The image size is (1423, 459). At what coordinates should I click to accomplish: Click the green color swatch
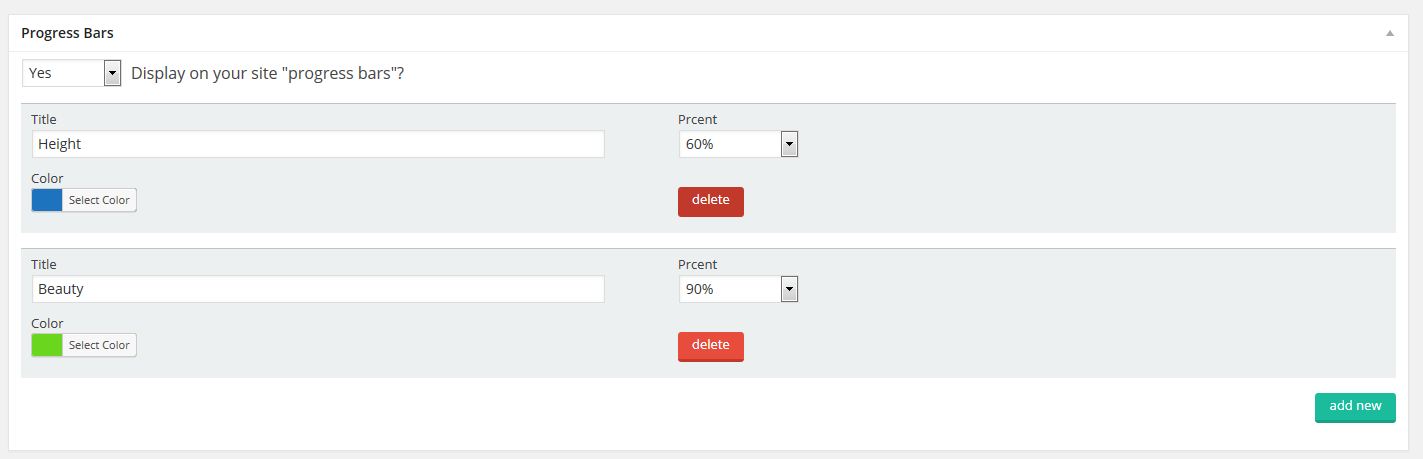click(47, 345)
